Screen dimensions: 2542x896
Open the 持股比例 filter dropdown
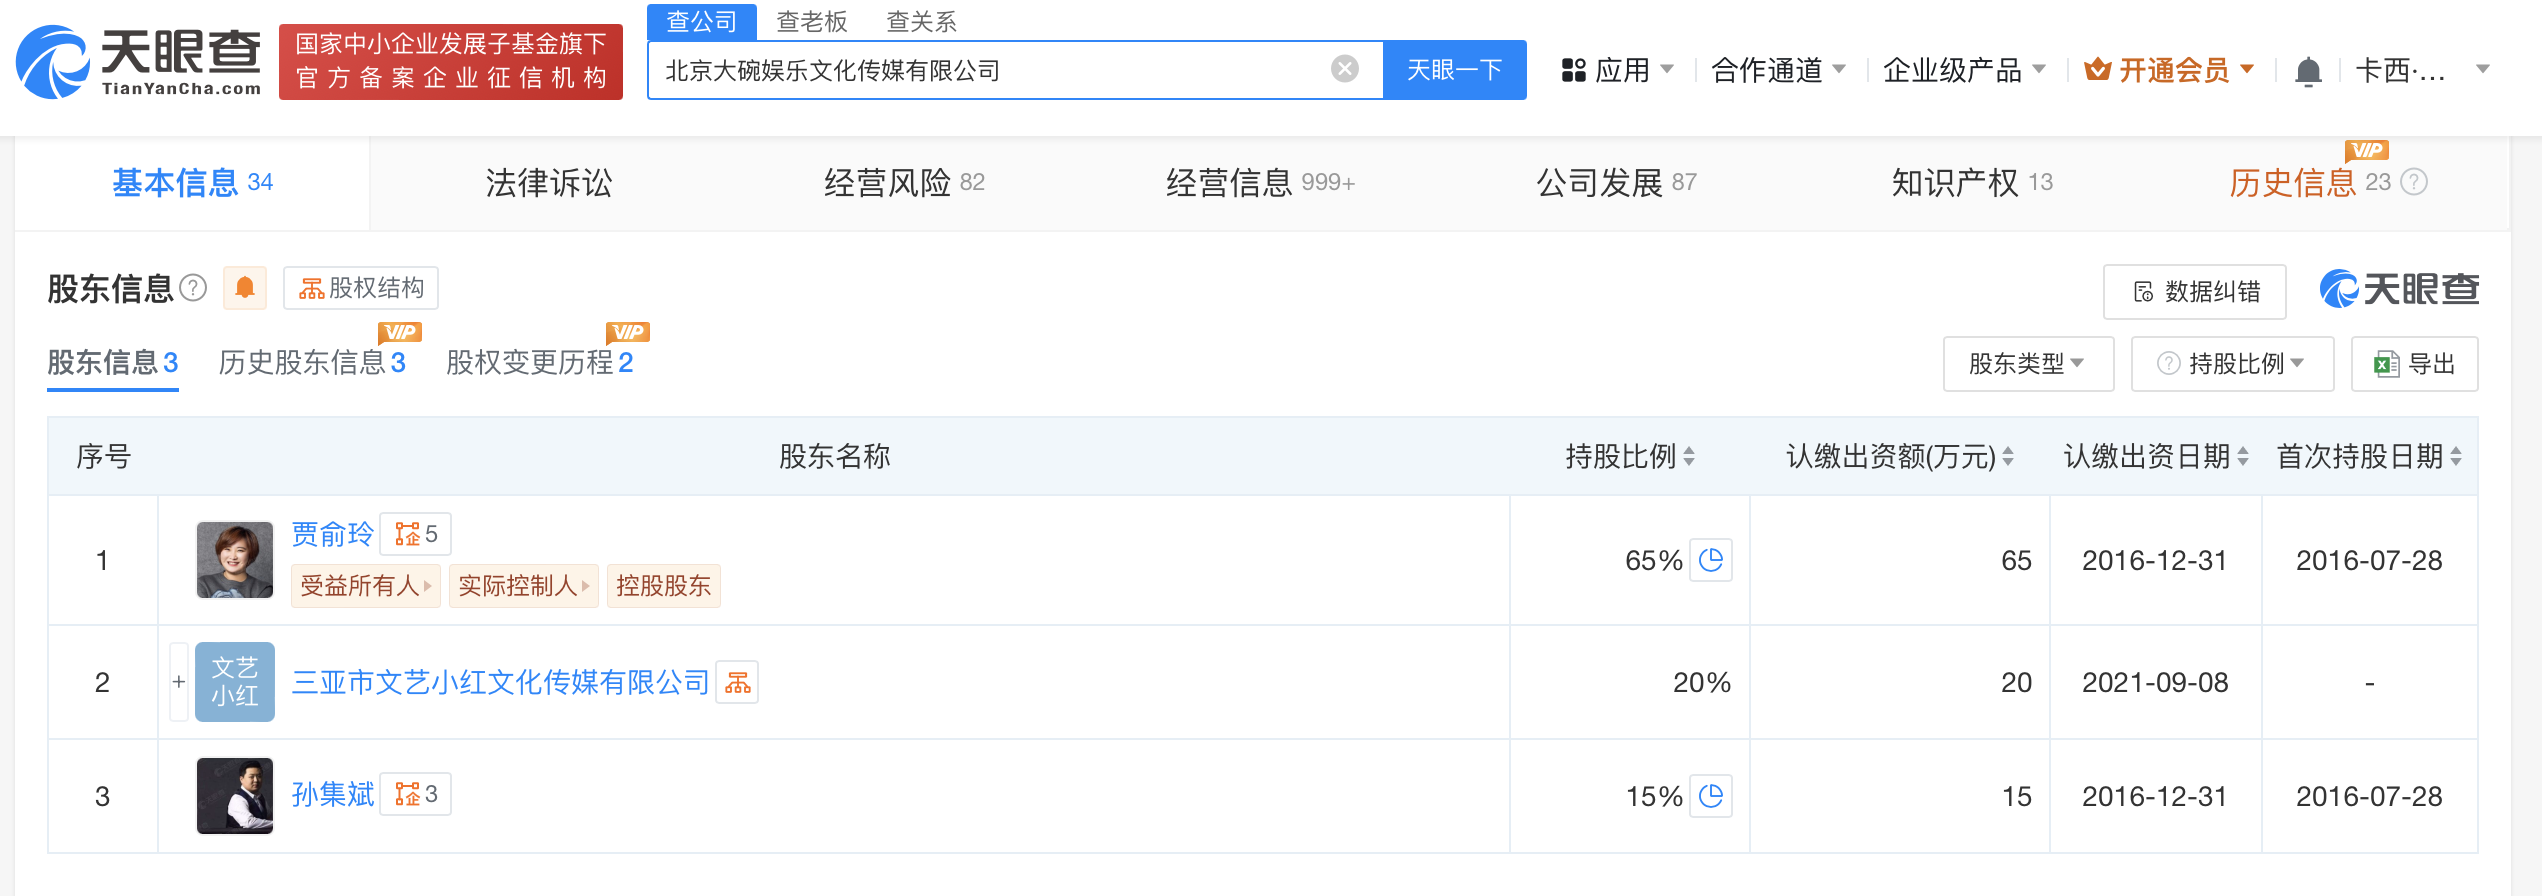pyautogui.click(x=2232, y=364)
